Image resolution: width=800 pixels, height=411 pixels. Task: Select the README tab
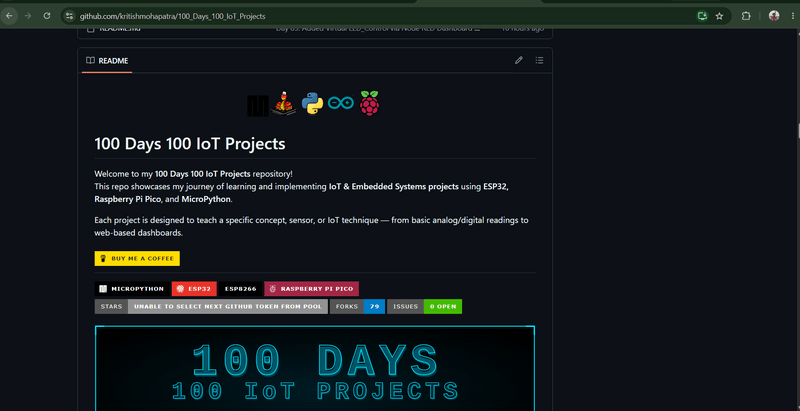coord(107,61)
